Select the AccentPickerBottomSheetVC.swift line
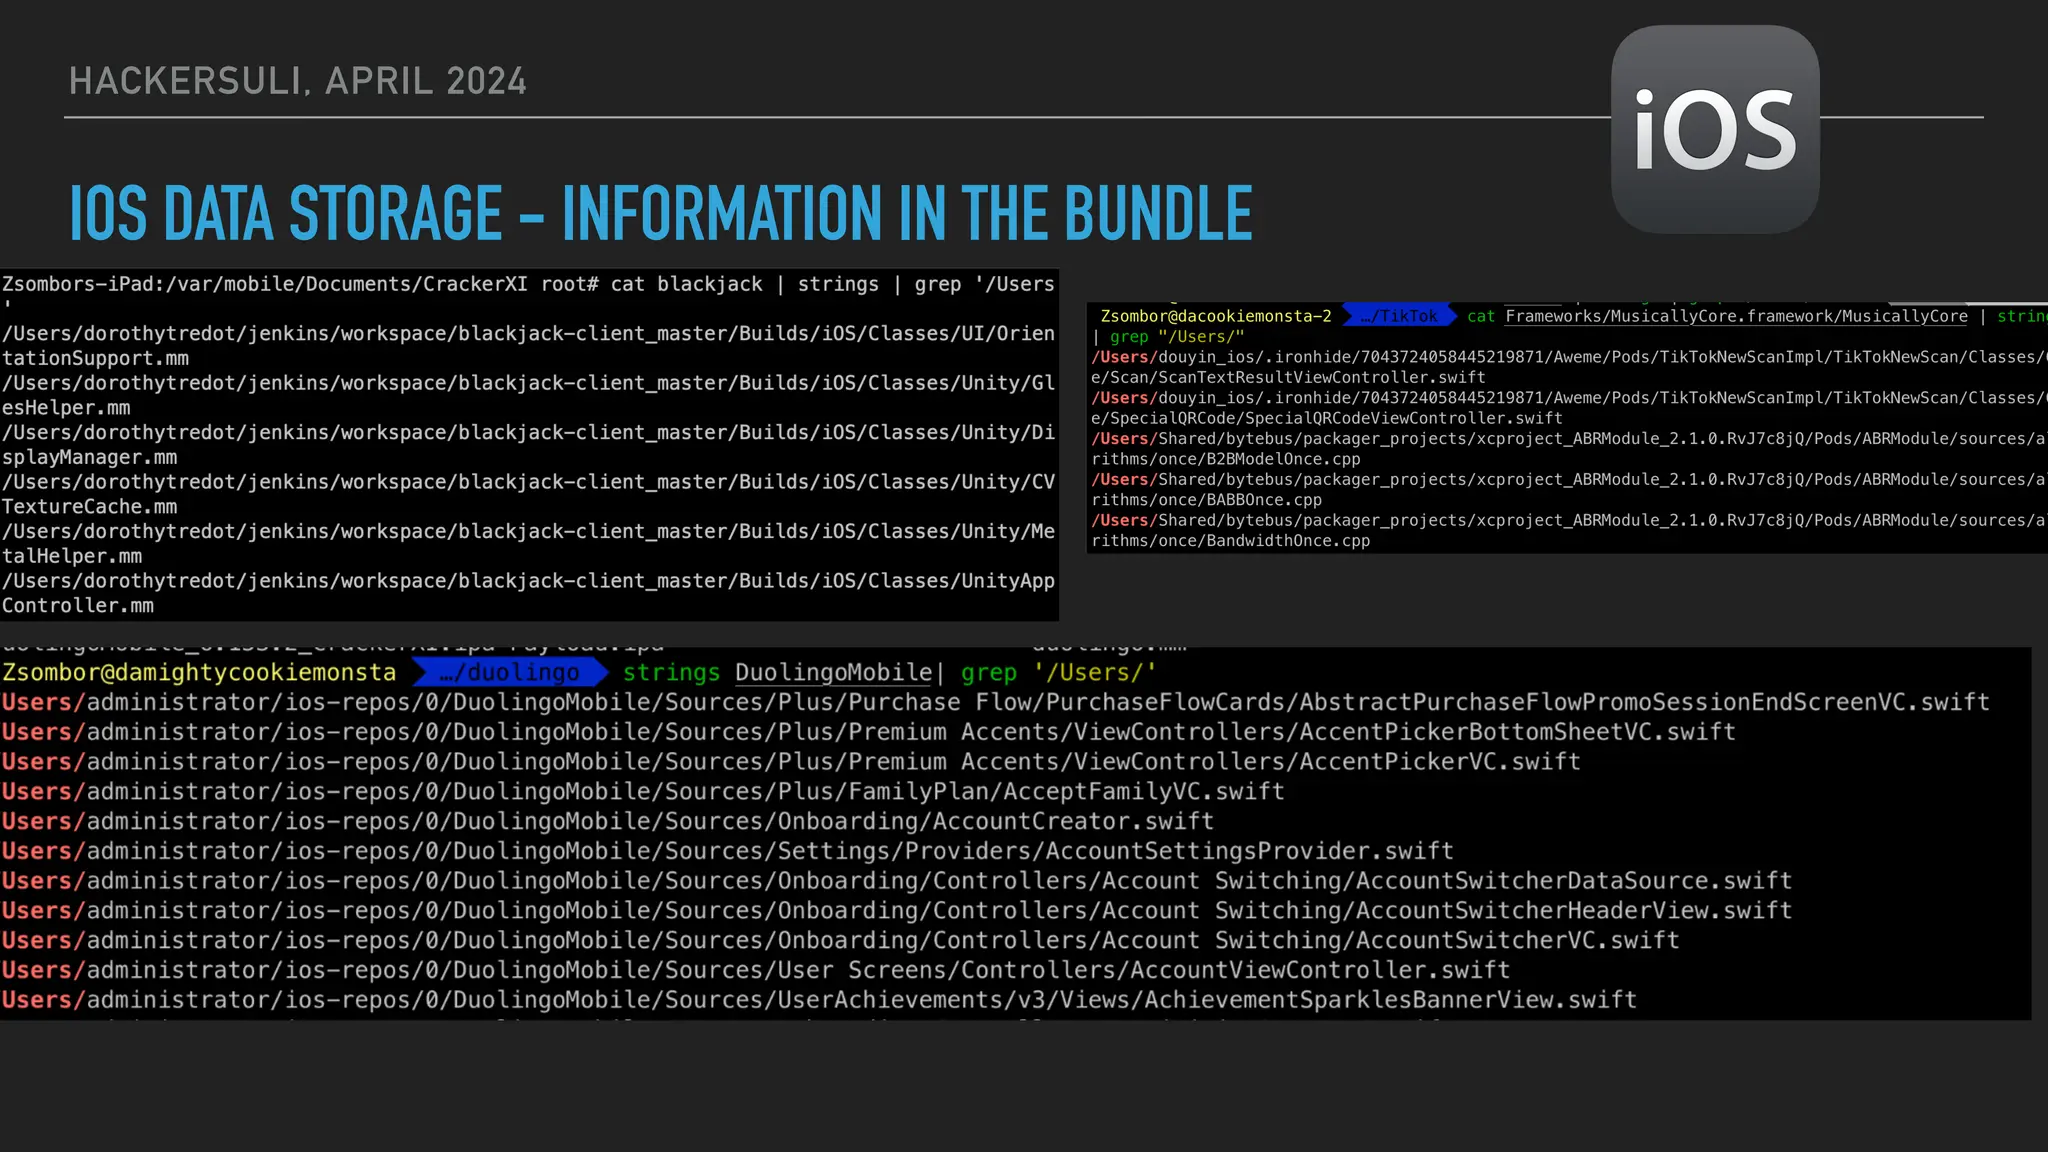Image resolution: width=2048 pixels, height=1152 pixels. point(869,732)
